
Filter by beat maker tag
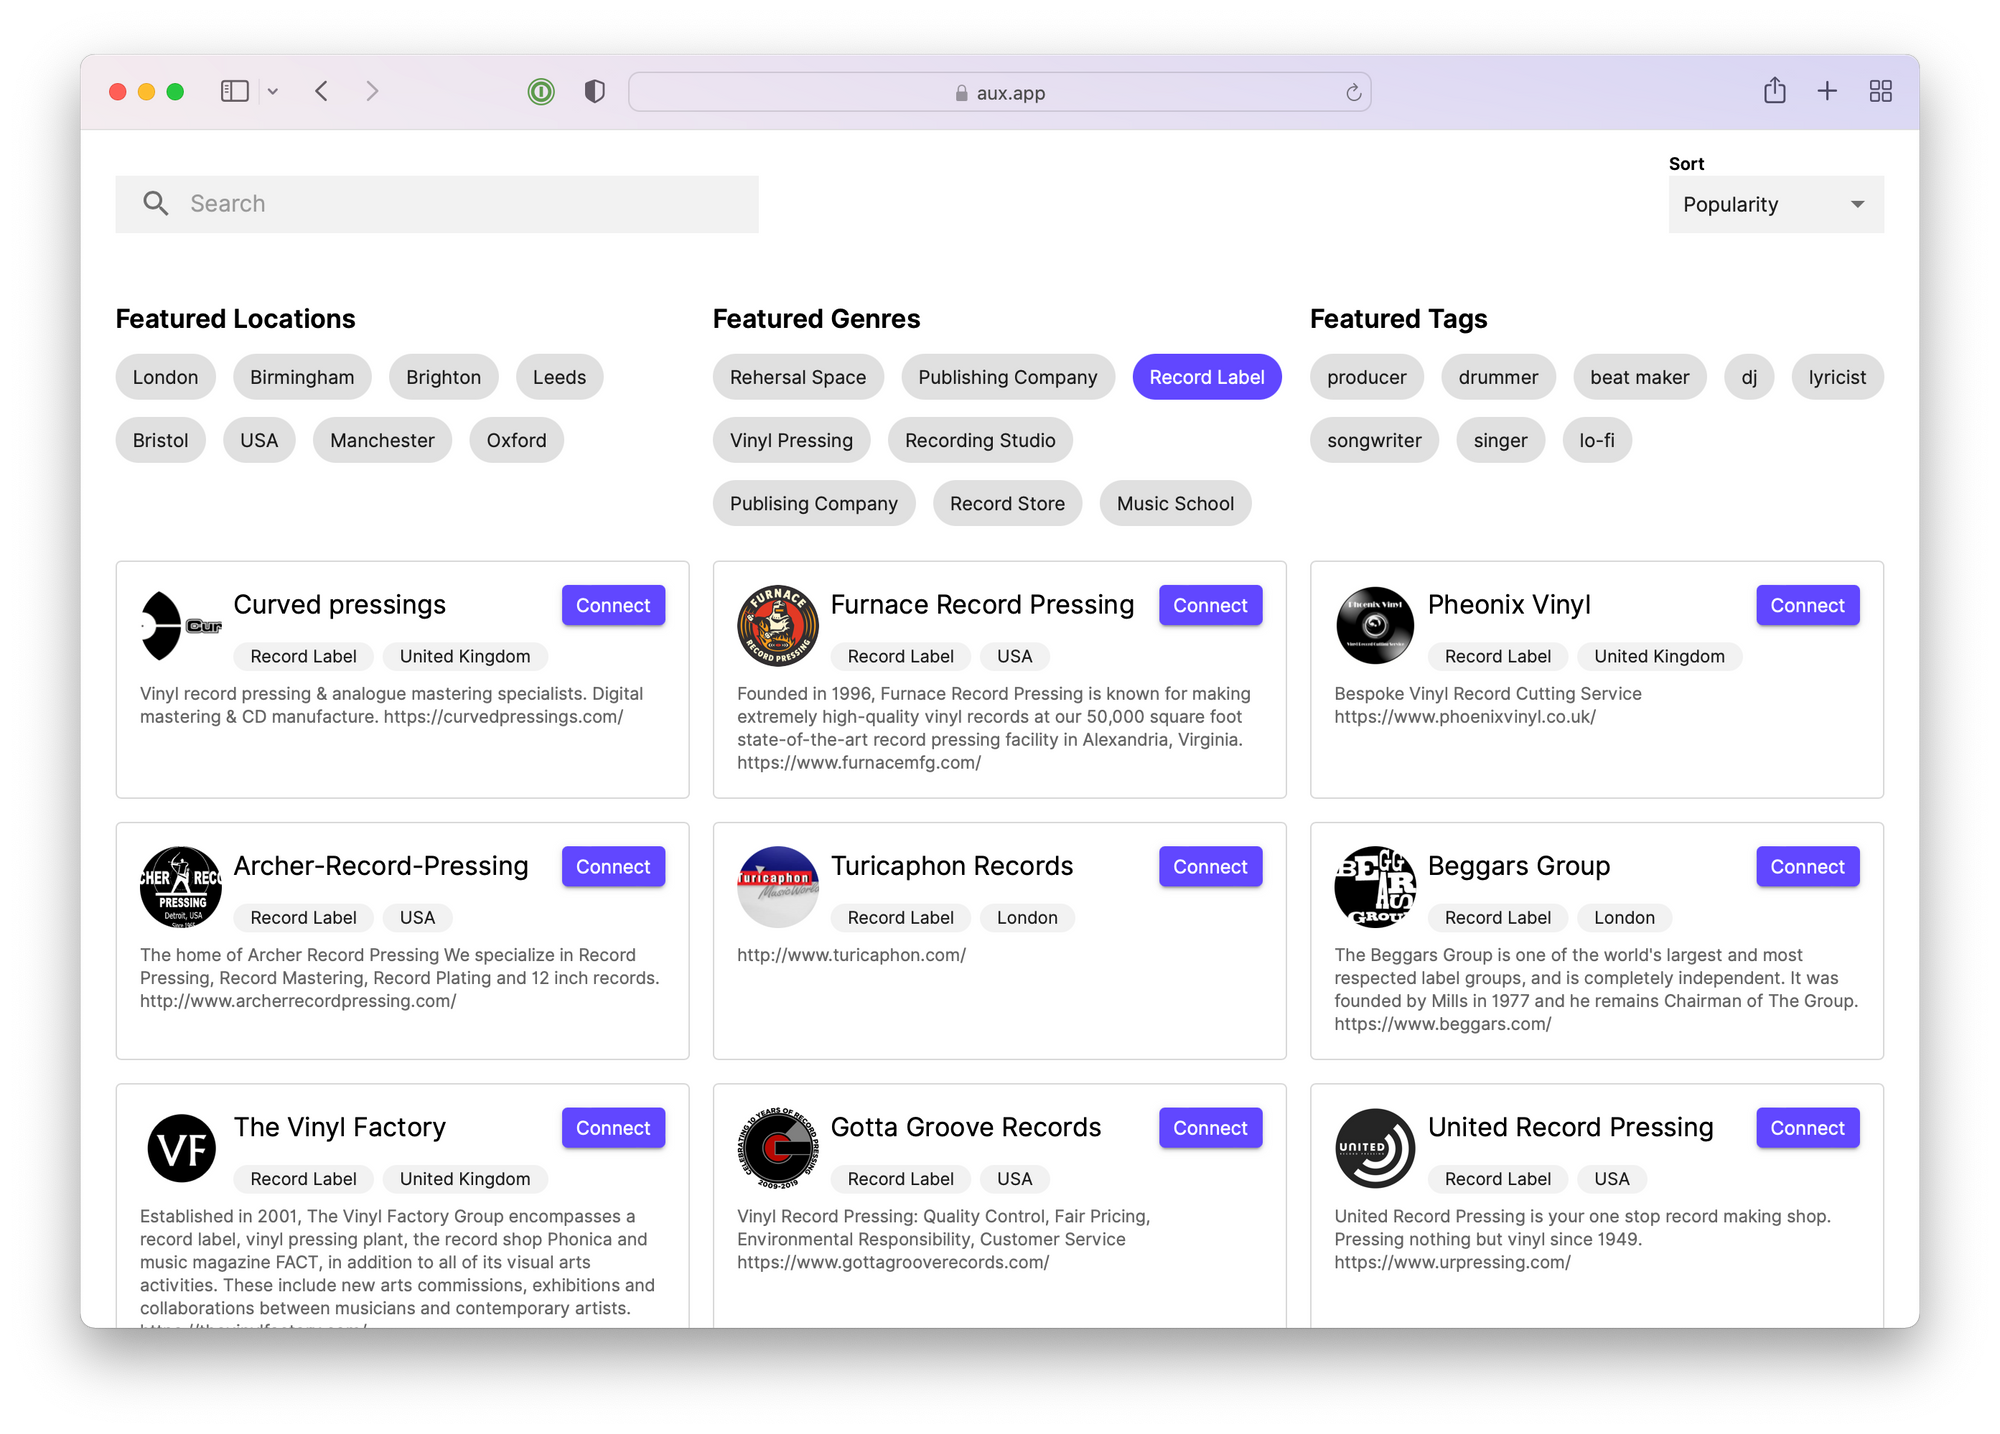(1640, 377)
